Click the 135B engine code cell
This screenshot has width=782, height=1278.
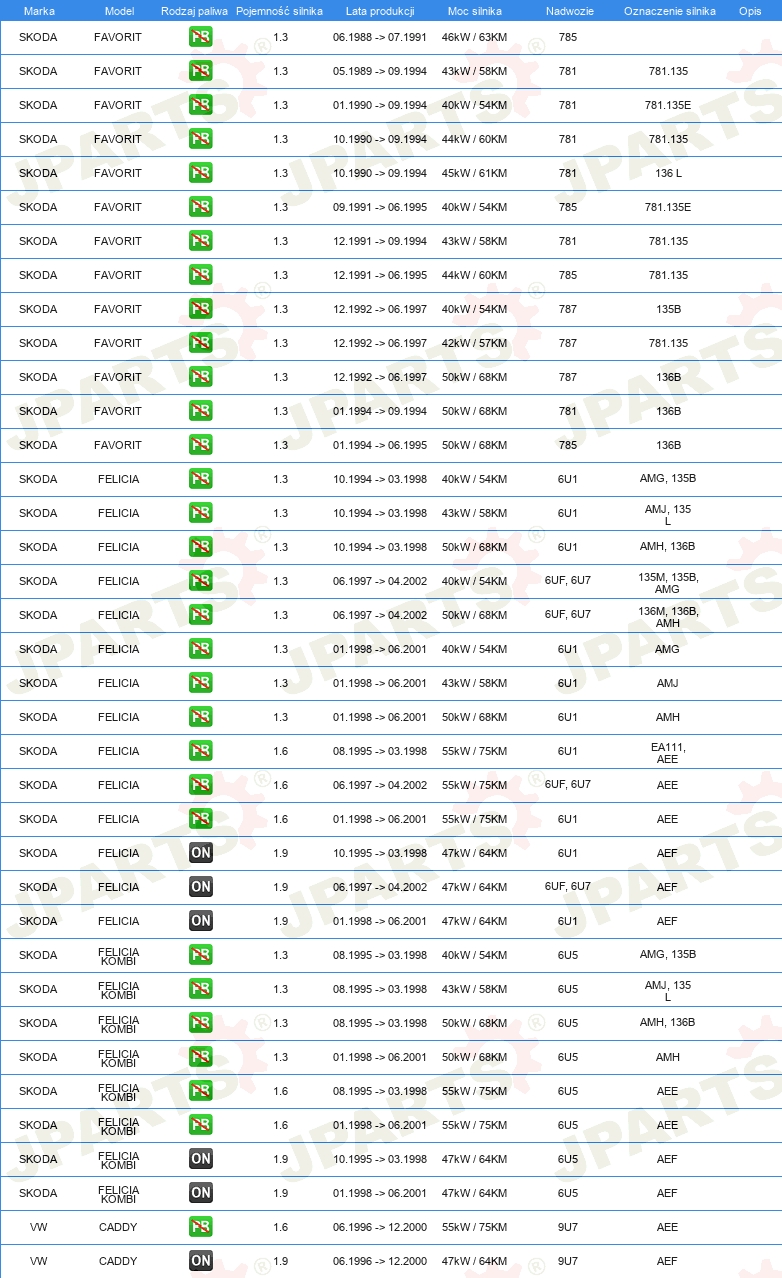click(x=668, y=309)
